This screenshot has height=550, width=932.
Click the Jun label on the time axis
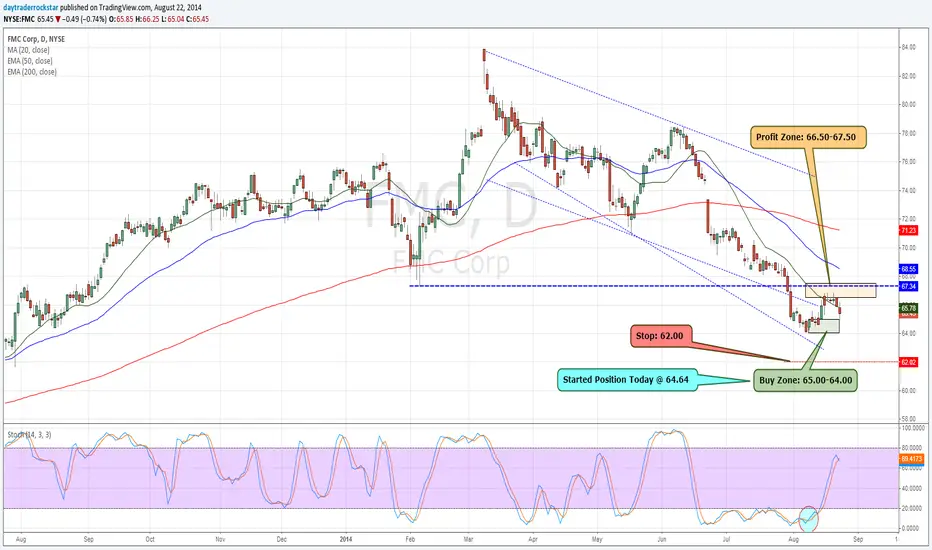[x=662, y=539]
